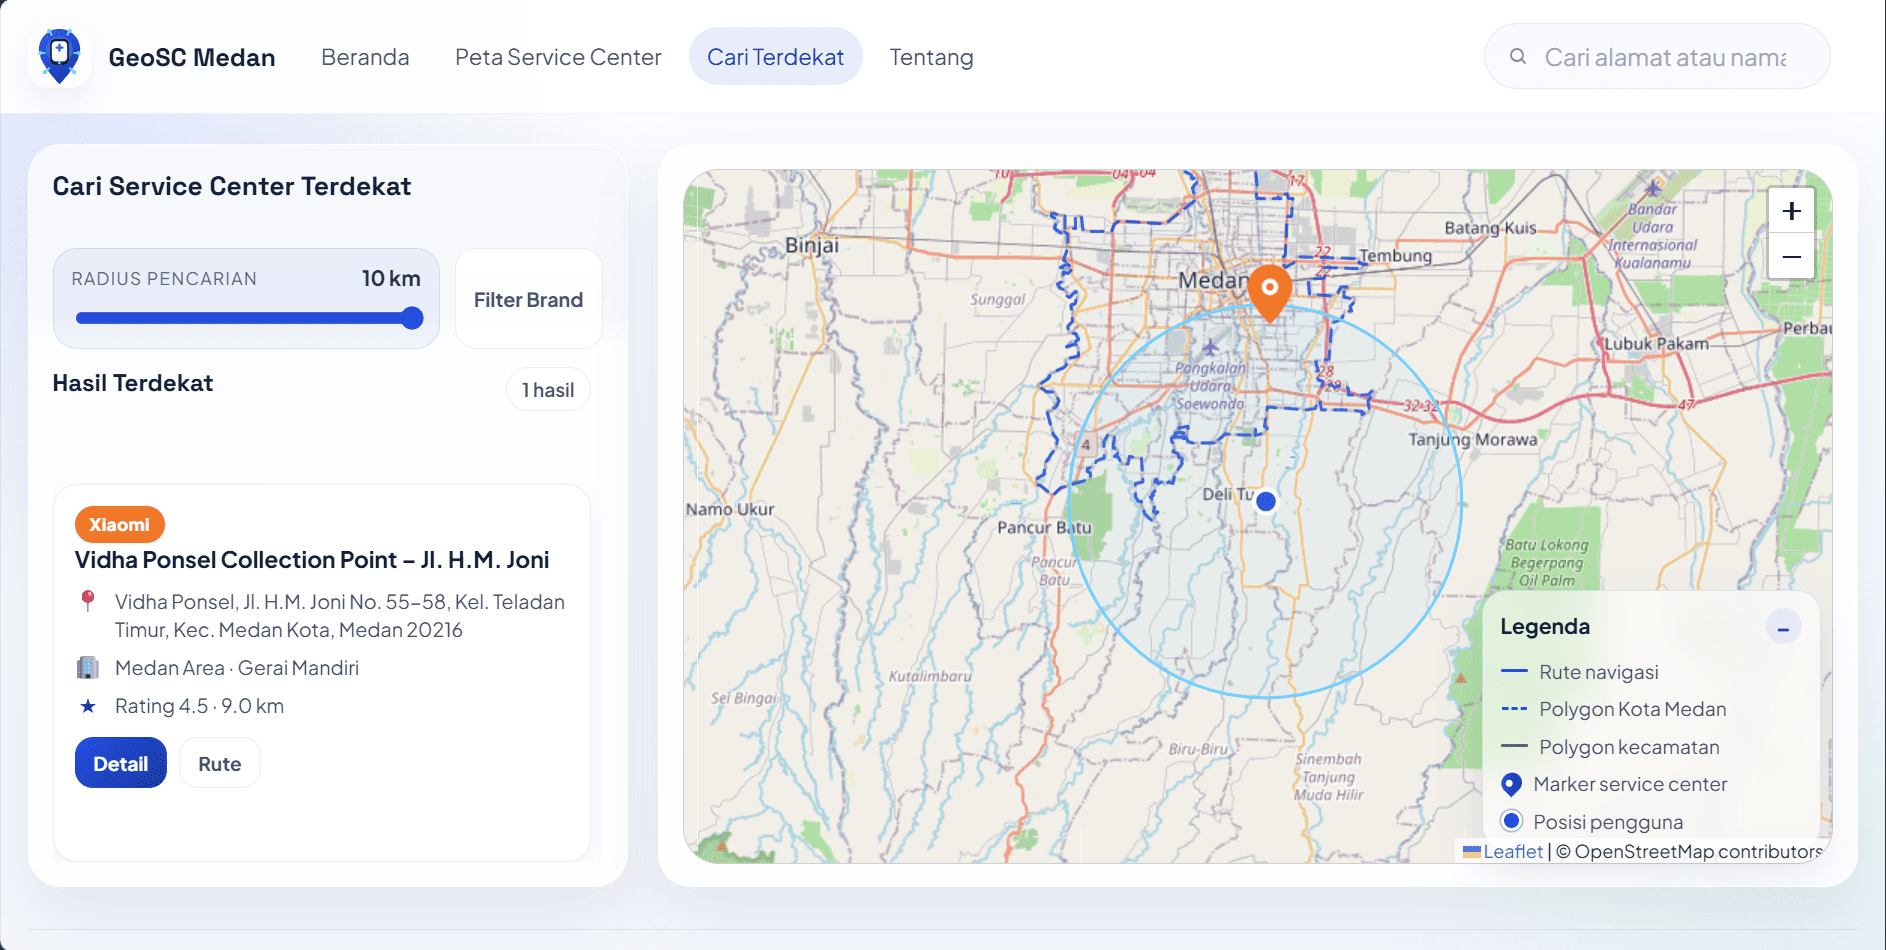The width and height of the screenshot is (1886, 950).
Task: Open Peta Service Center page
Action: pyautogui.click(x=558, y=57)
